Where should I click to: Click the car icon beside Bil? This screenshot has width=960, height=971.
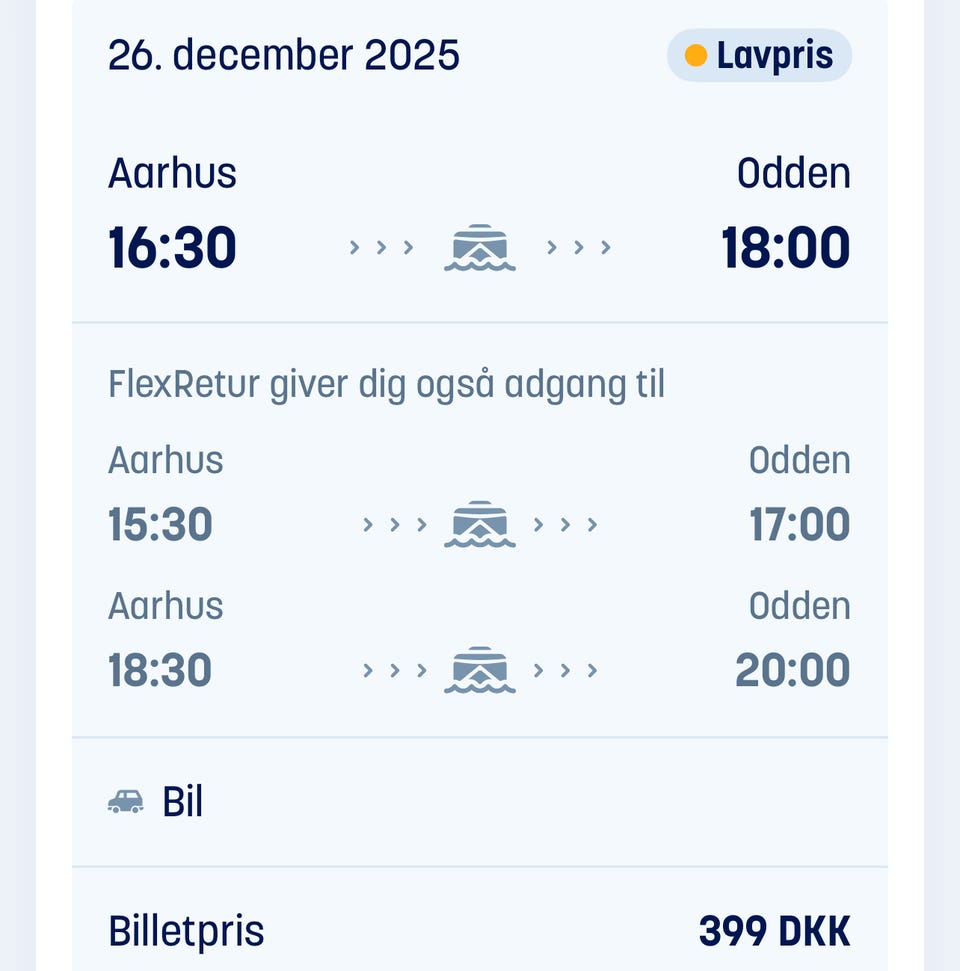[126, 802]
